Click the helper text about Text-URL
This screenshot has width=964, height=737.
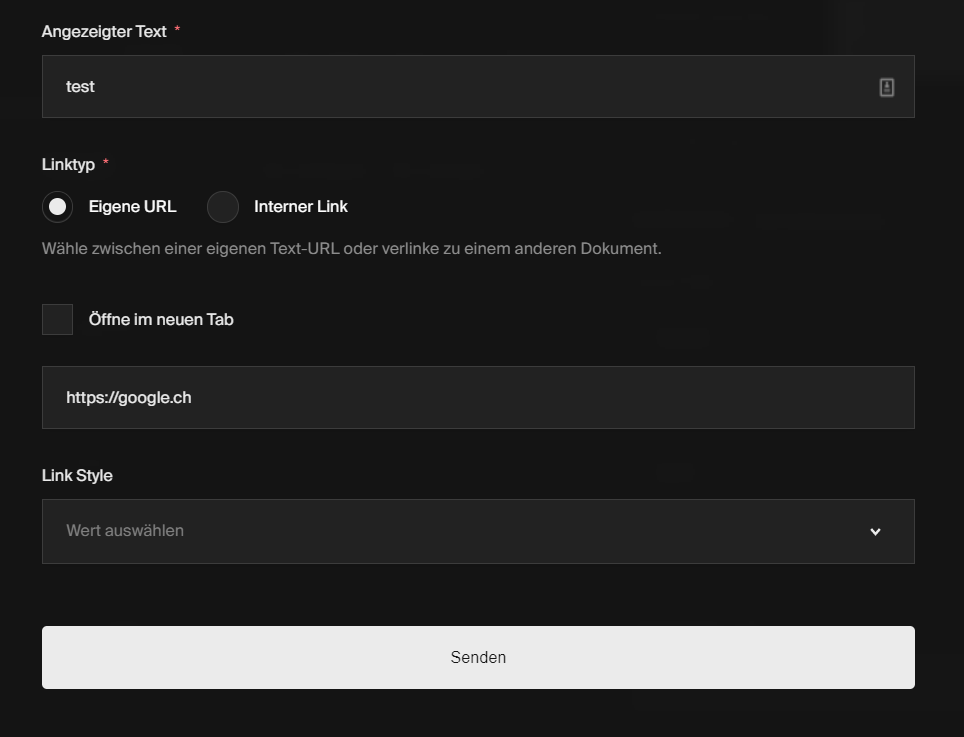tap(350, 248)
